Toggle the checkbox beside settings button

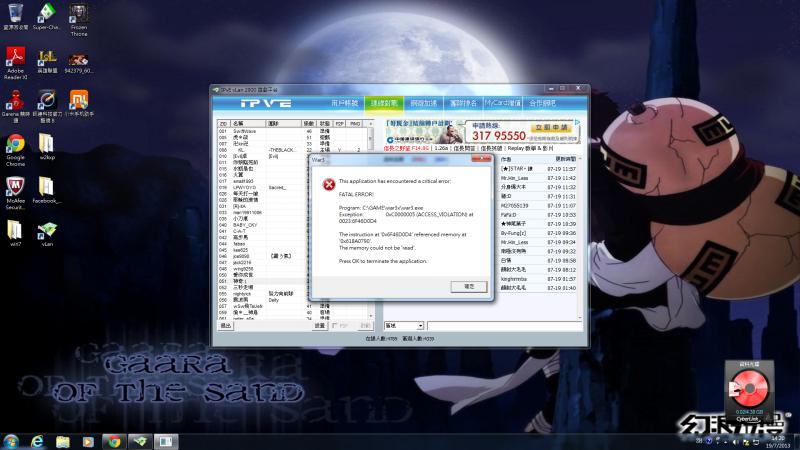(335, 326)
